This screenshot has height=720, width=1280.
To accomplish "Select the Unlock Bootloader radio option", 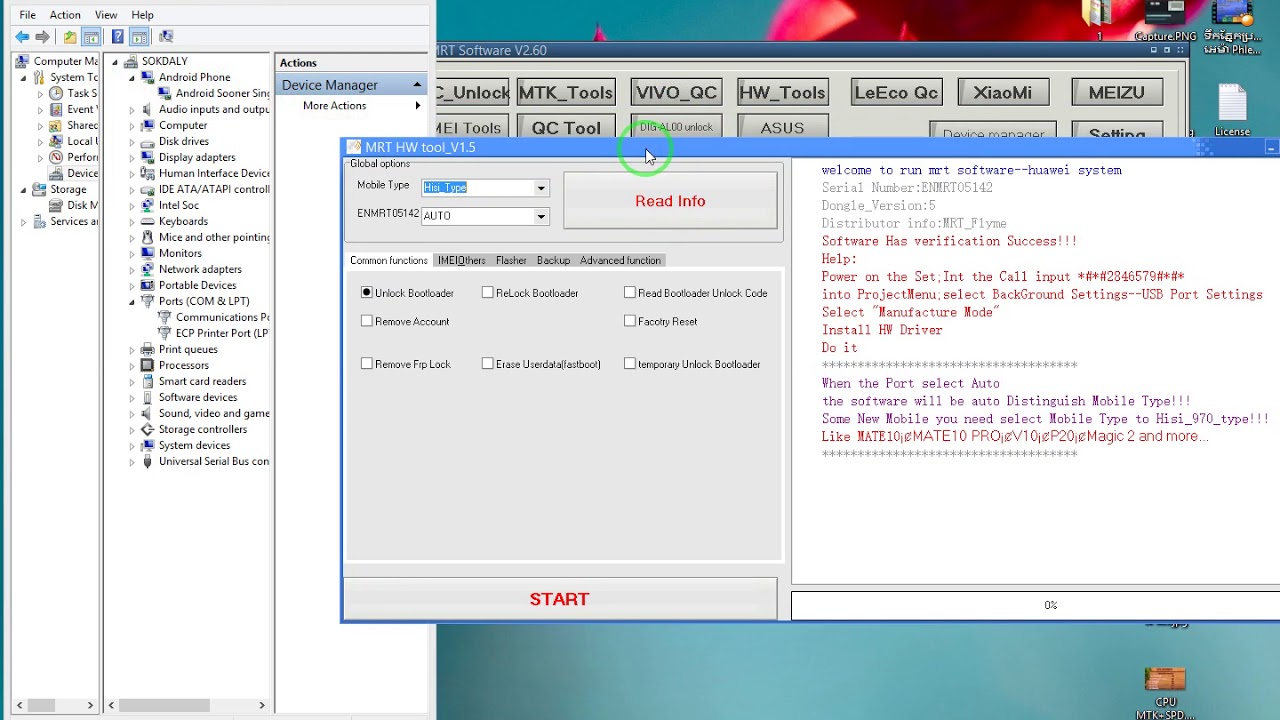I will (x=367, y=293).
